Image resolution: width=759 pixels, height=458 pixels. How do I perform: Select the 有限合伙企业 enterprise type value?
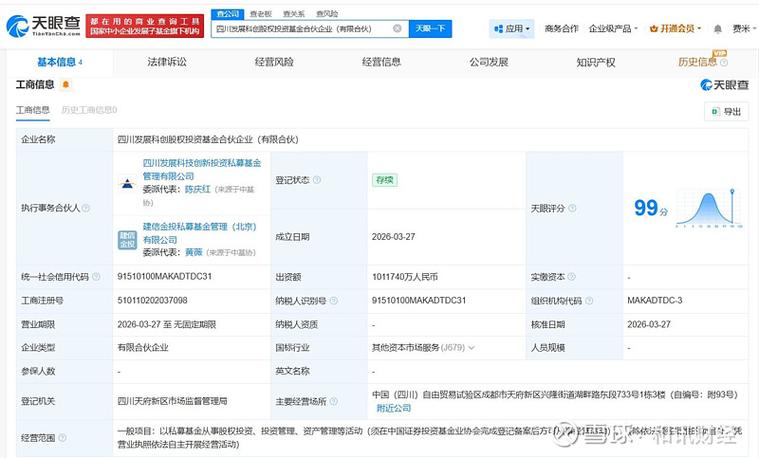click(x=143, y=348)
